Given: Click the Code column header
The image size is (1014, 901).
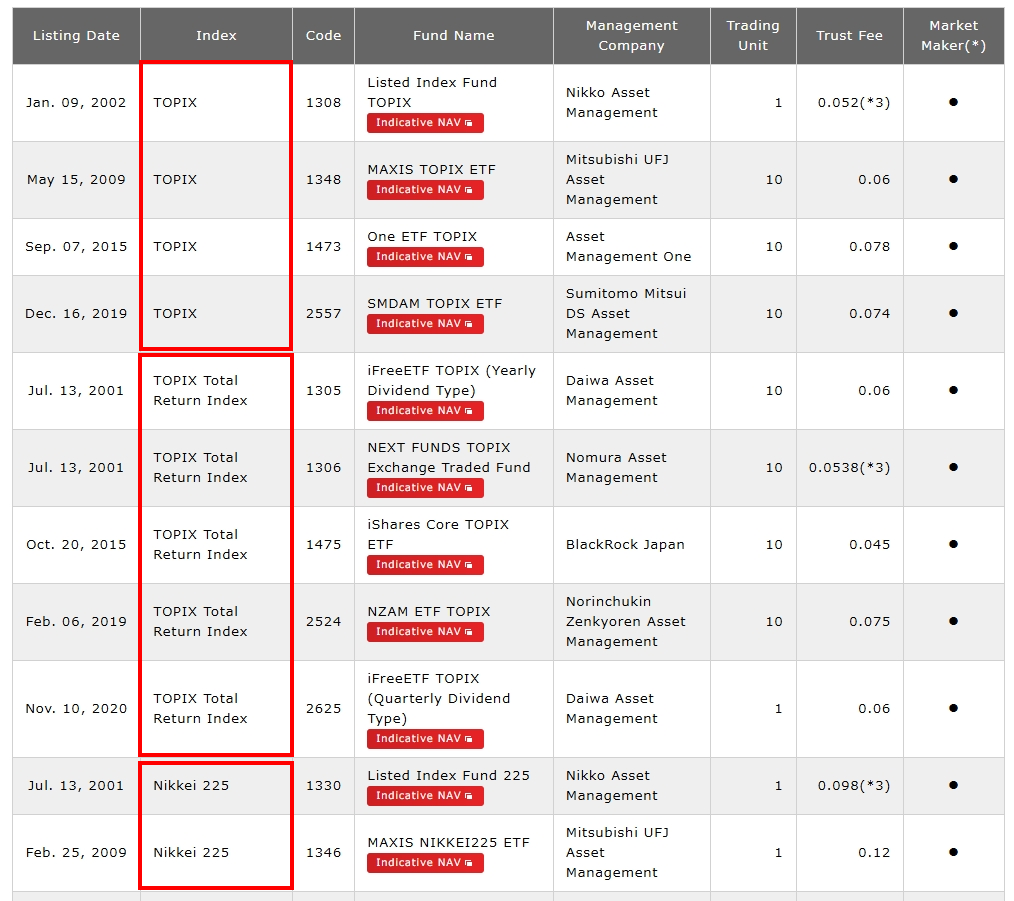Looking at the screenshot, I should pos(323,36).
